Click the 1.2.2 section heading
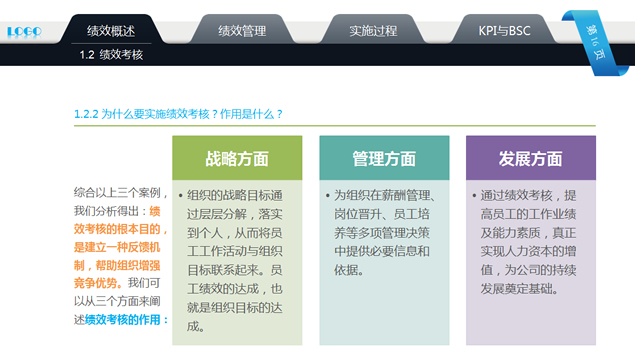Viewport: 635px width, 360px height. coord(178,114)
